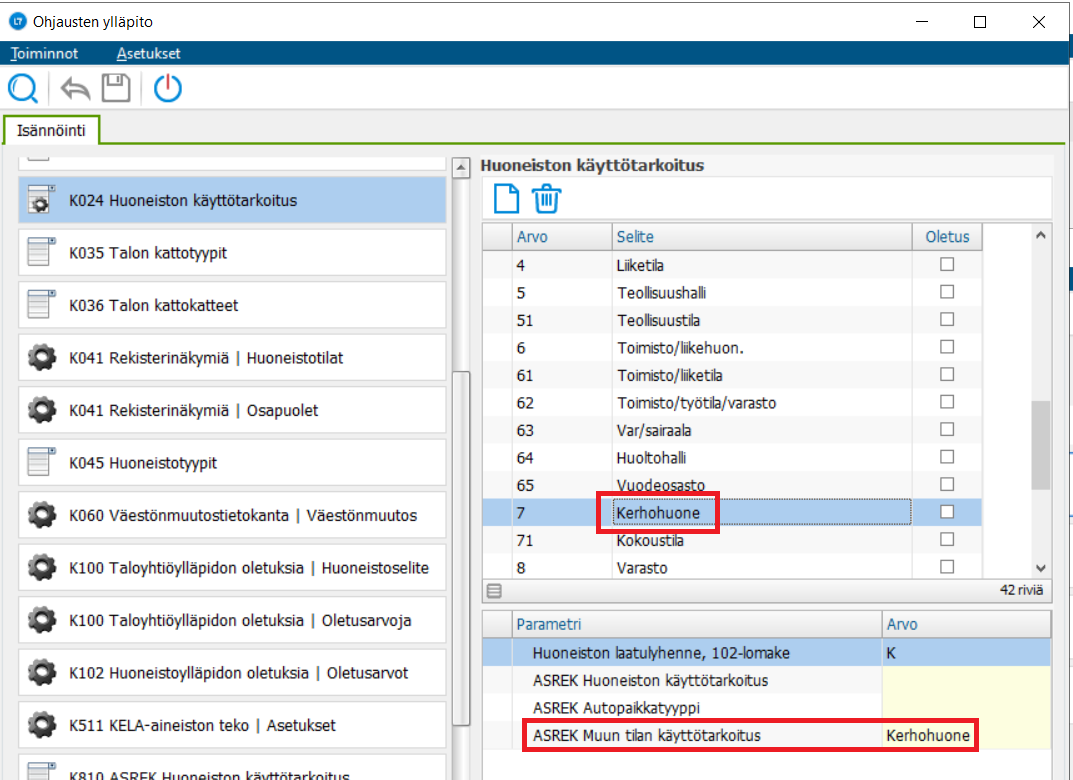The image size is (1073, 780).
Task: Enable Oletus checkbox for Kerhohuone row
Action: tap(946, 512)
